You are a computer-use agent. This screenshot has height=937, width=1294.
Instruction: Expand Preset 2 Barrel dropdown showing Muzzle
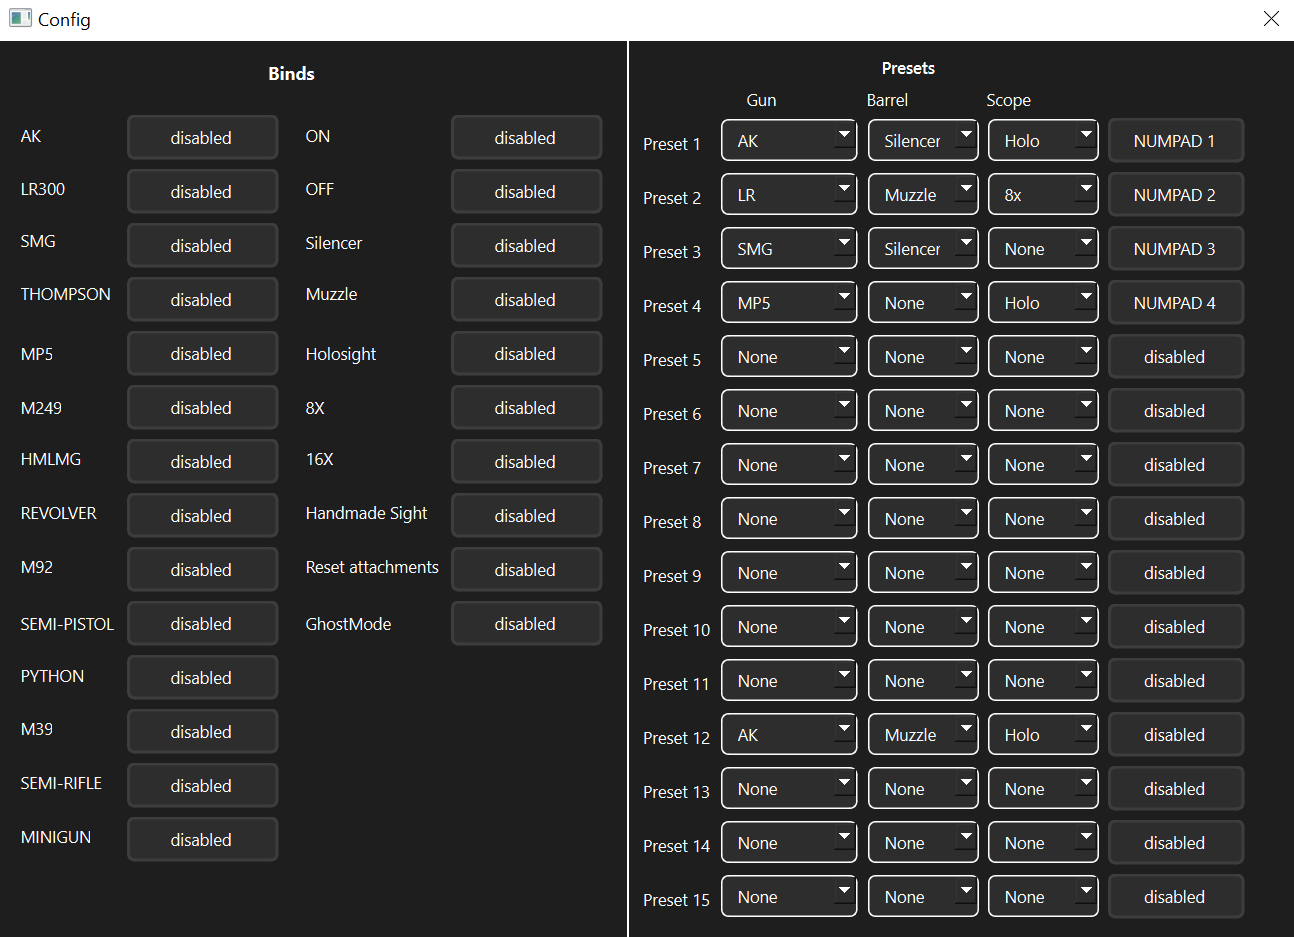[x=923, y=194]
